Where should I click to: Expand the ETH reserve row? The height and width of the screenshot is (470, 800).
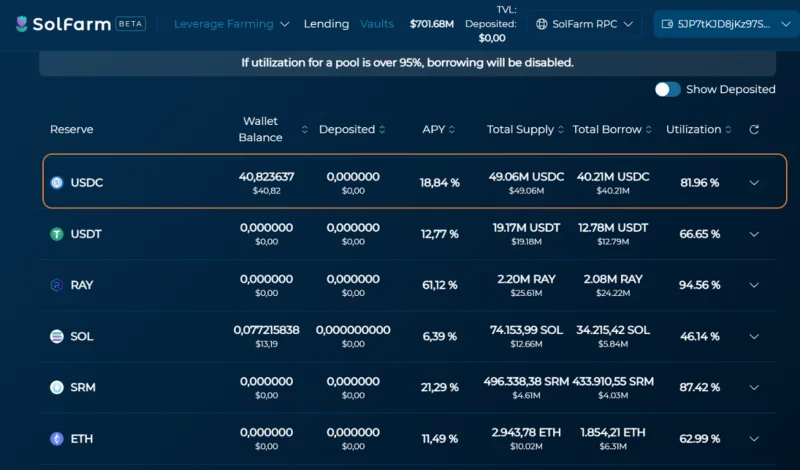[754, 439]
